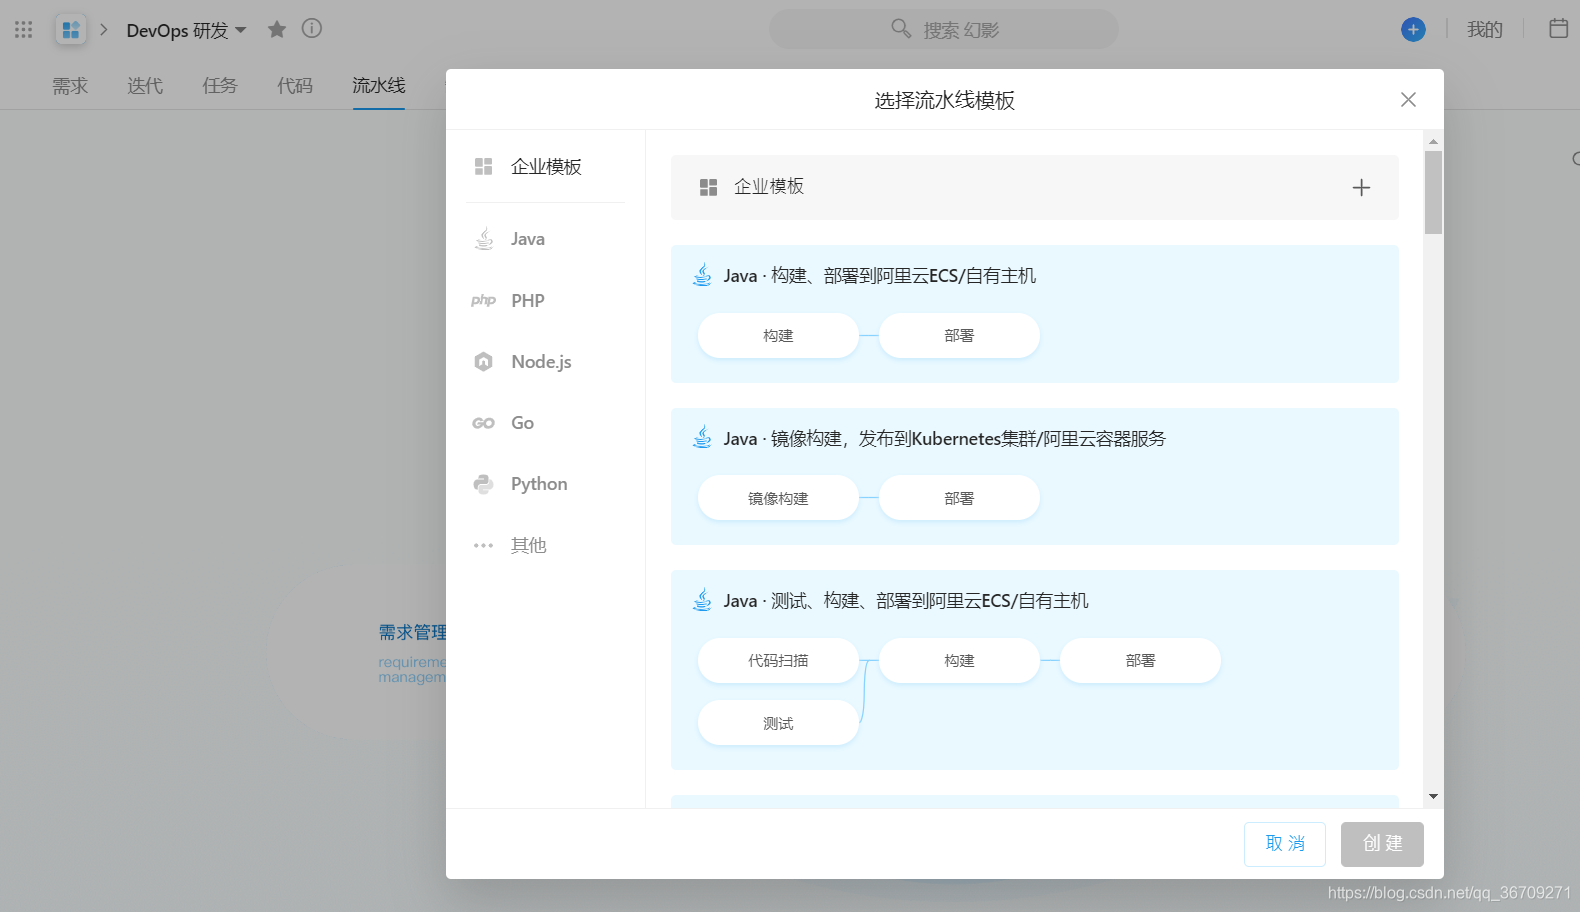This screenshot has height=912, width=1580.
Task: Click the Go logo icon
Action: [x=484, y=423]
